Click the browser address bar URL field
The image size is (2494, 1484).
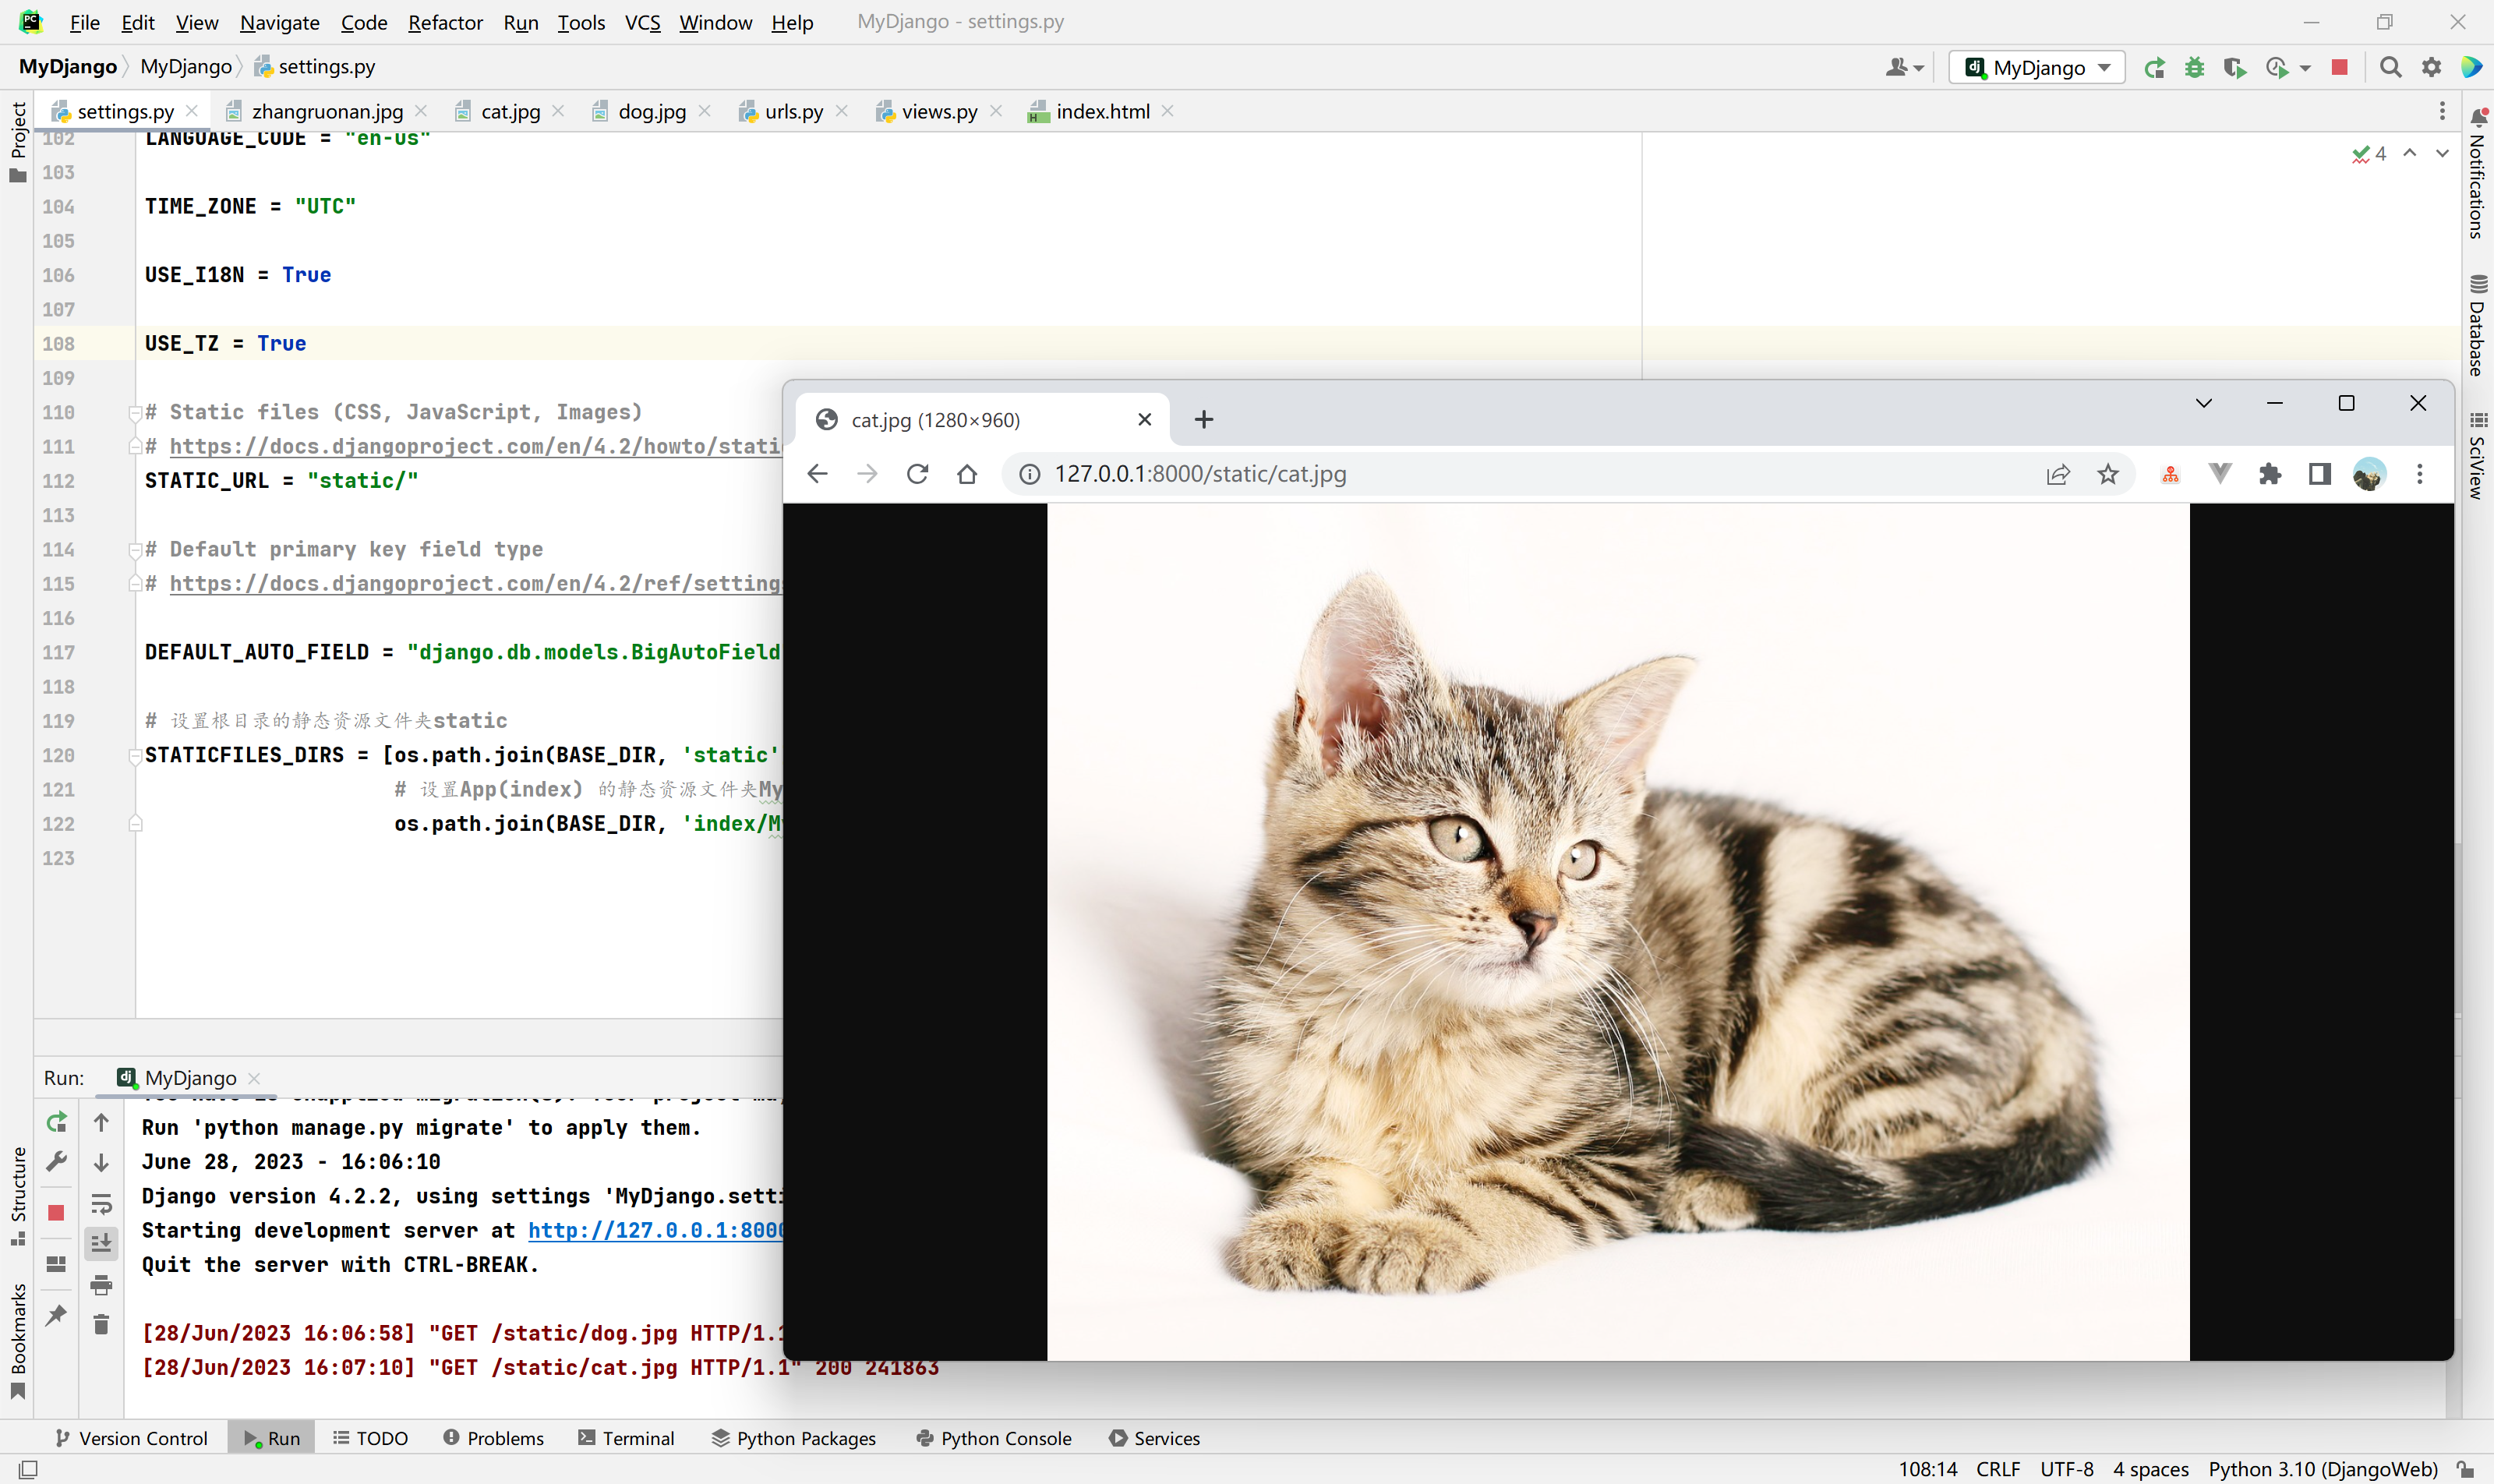point(1200,474)
